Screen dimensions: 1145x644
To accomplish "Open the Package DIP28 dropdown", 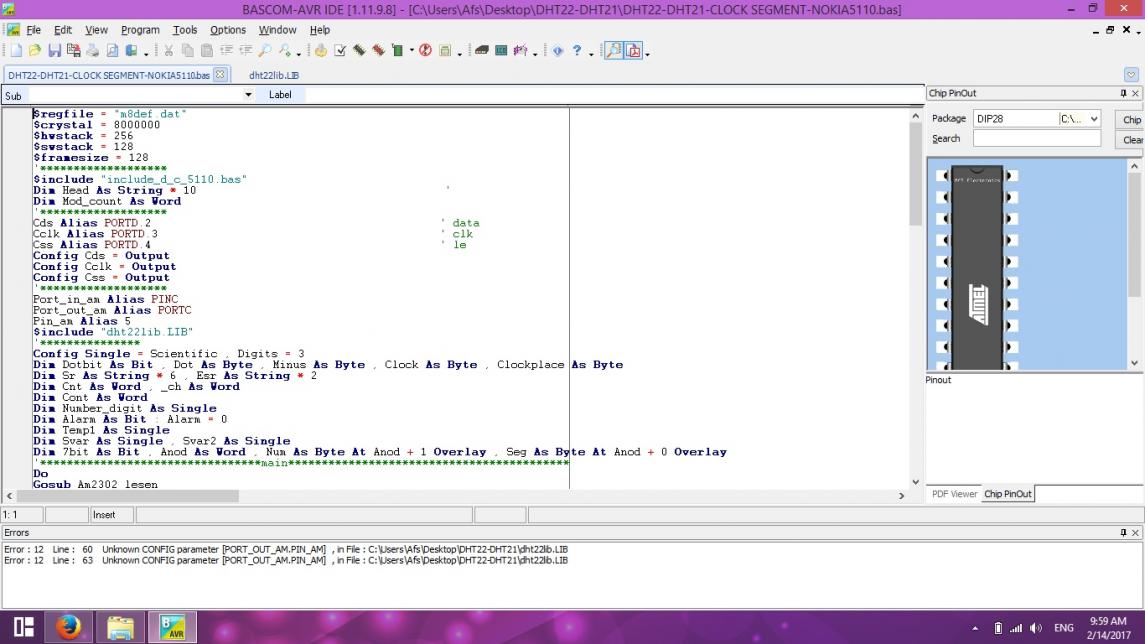I will [1093, 119].
